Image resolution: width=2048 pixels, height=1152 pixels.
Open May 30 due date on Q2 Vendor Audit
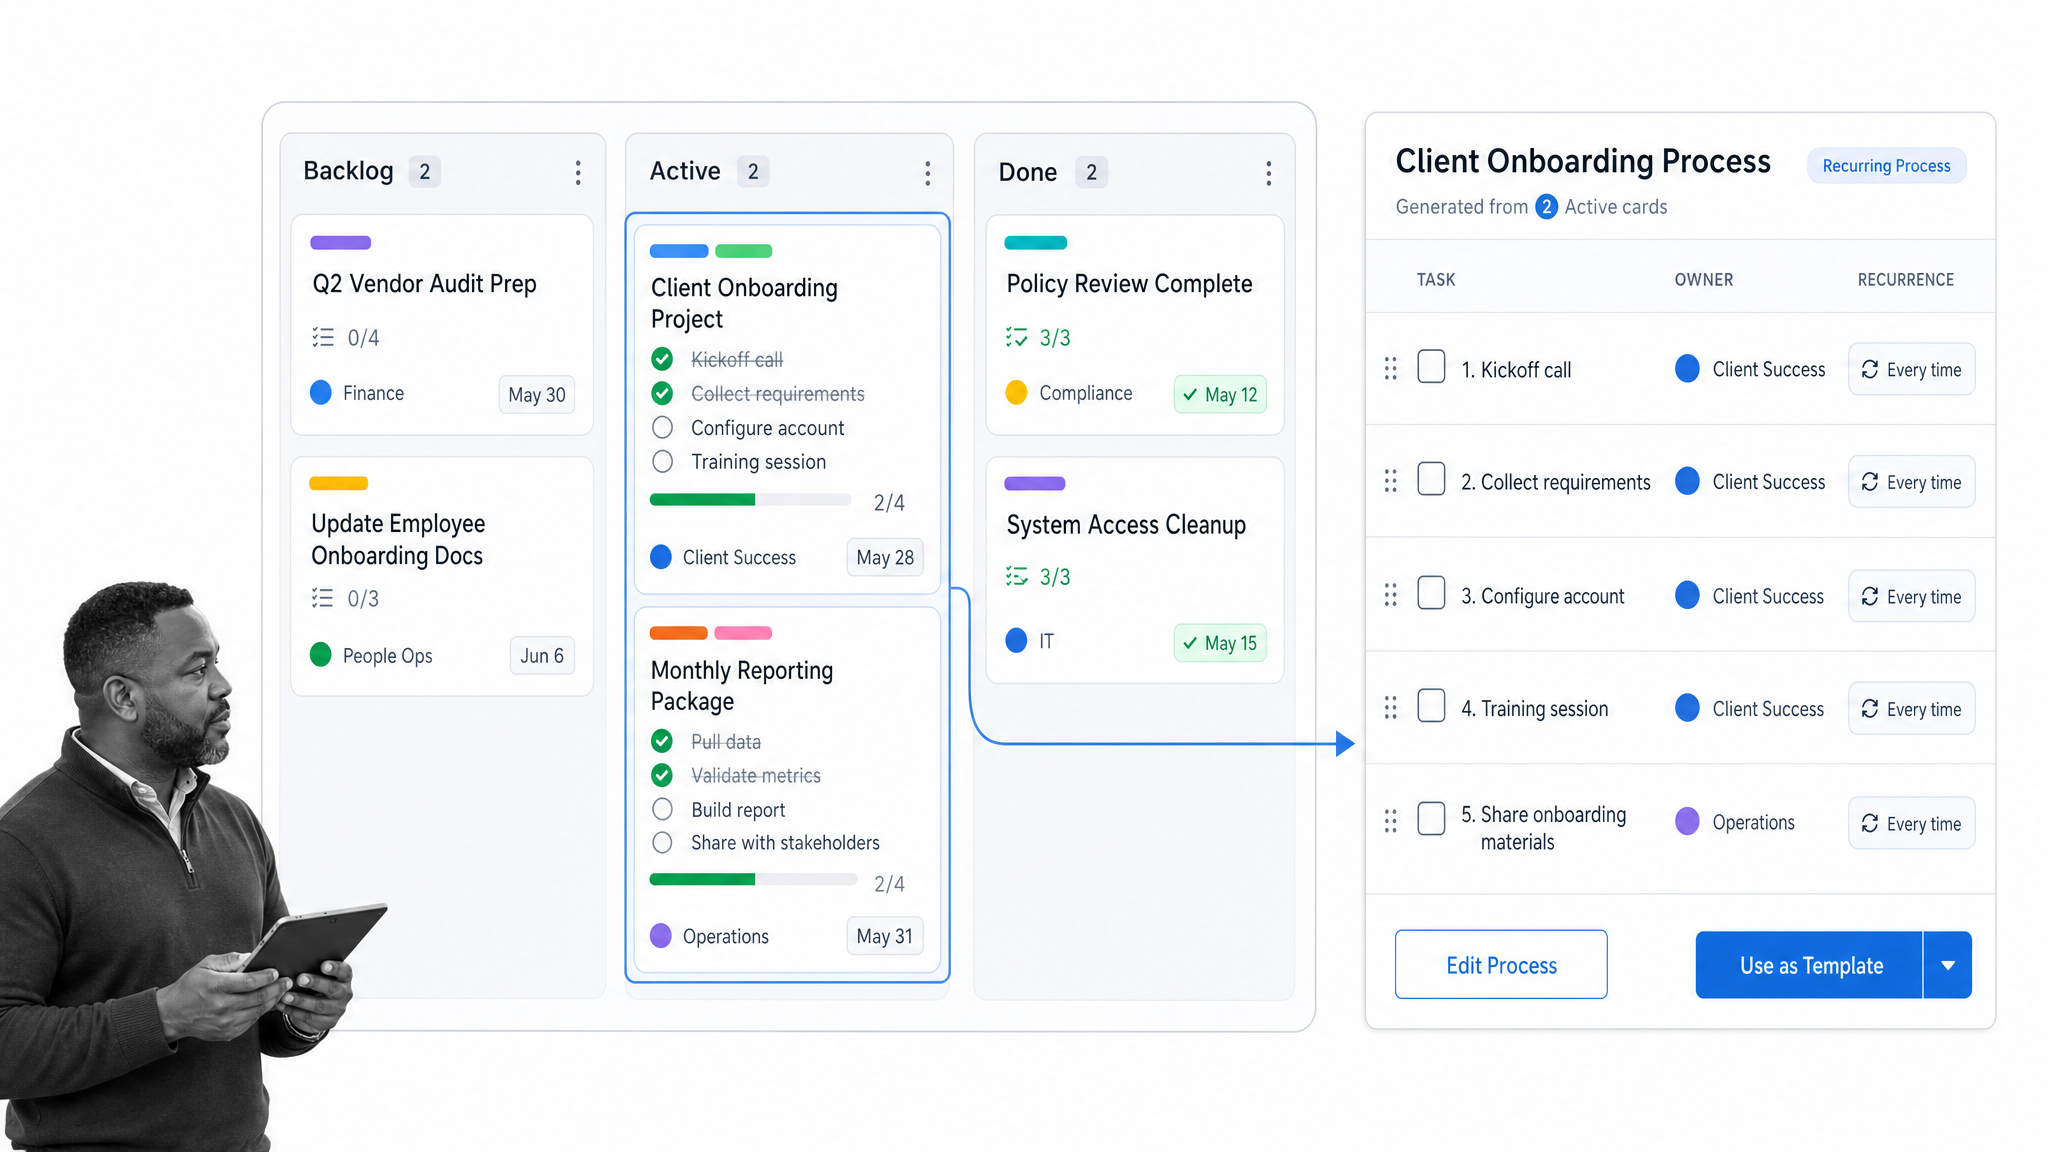(x=537, y=395)
